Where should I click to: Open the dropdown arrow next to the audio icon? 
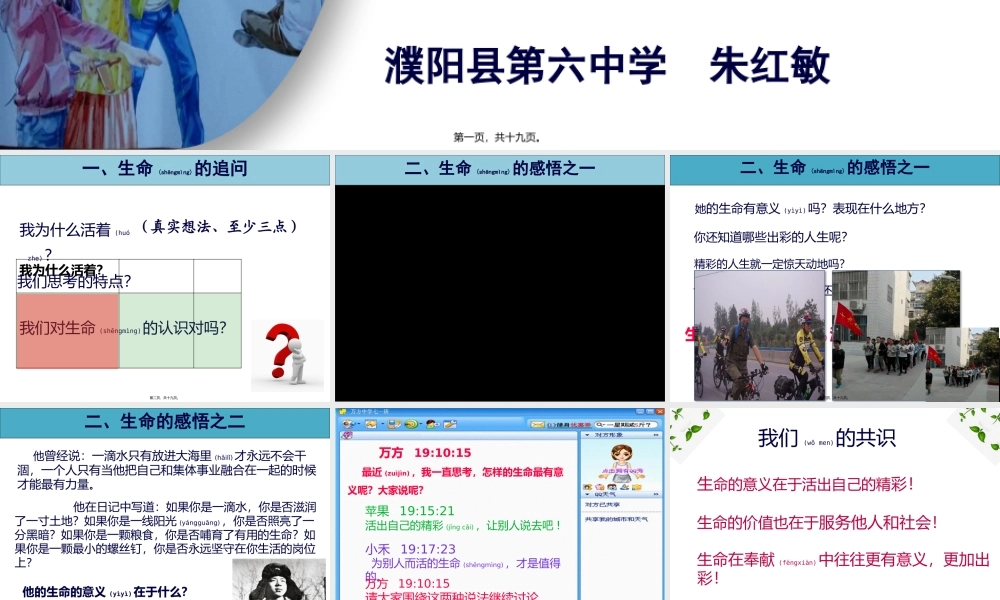(420, 424)
